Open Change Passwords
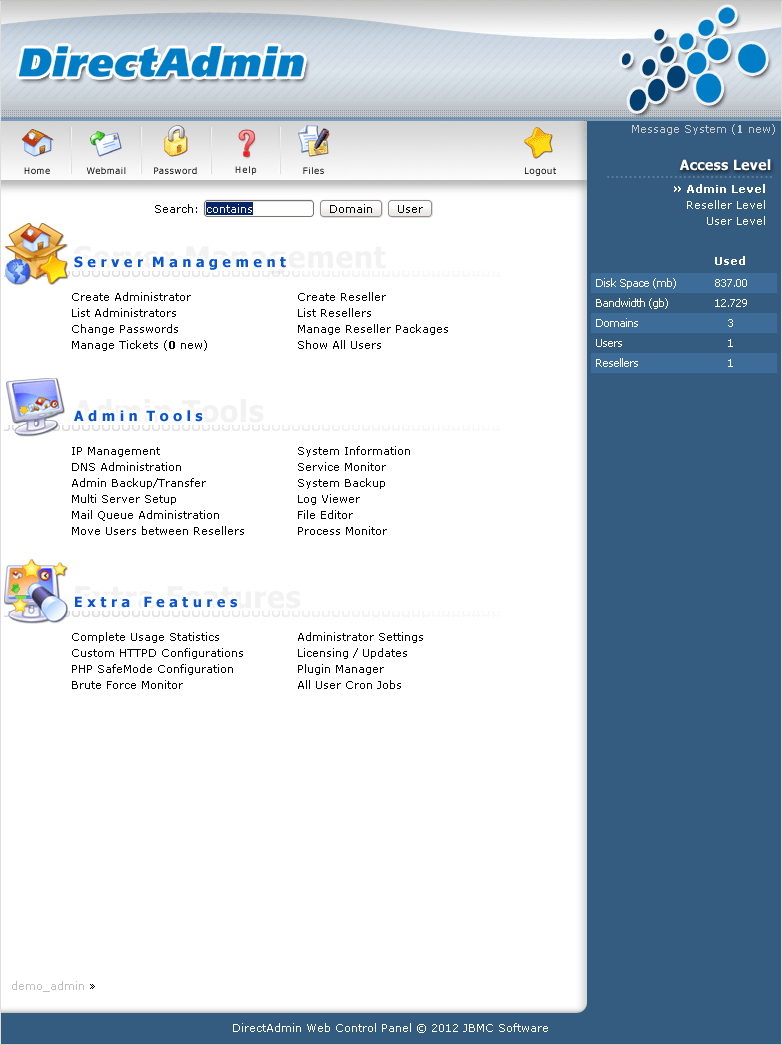 [125, 329]
